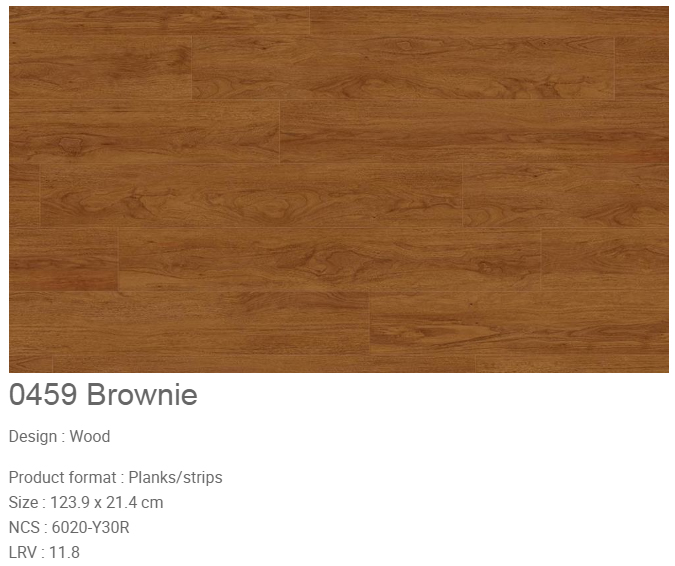Click the Design label

pos(33,436)
